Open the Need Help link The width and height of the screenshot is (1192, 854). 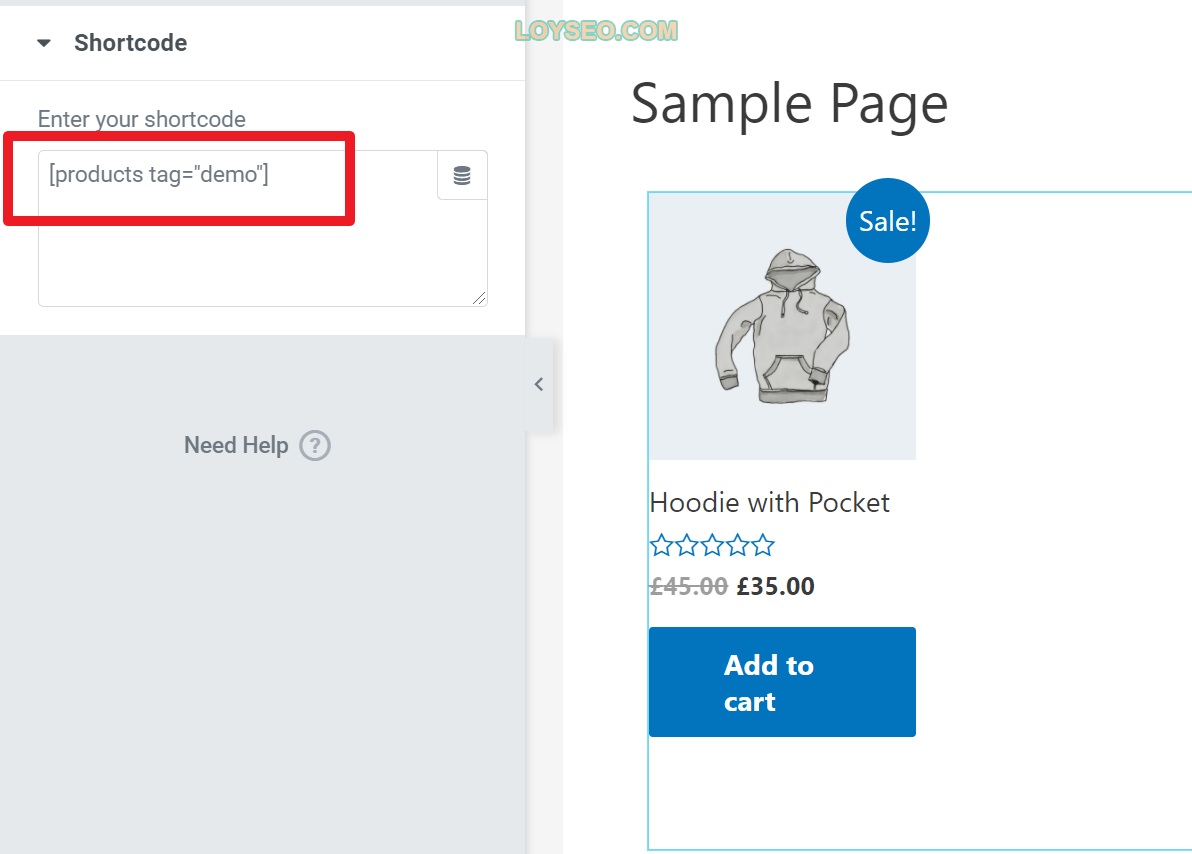click(236, 445)
